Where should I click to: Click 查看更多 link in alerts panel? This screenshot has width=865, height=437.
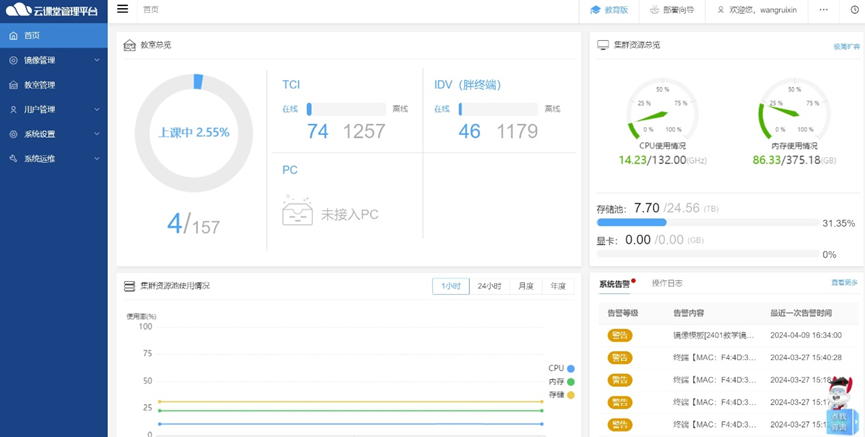[x=844, y=284]
